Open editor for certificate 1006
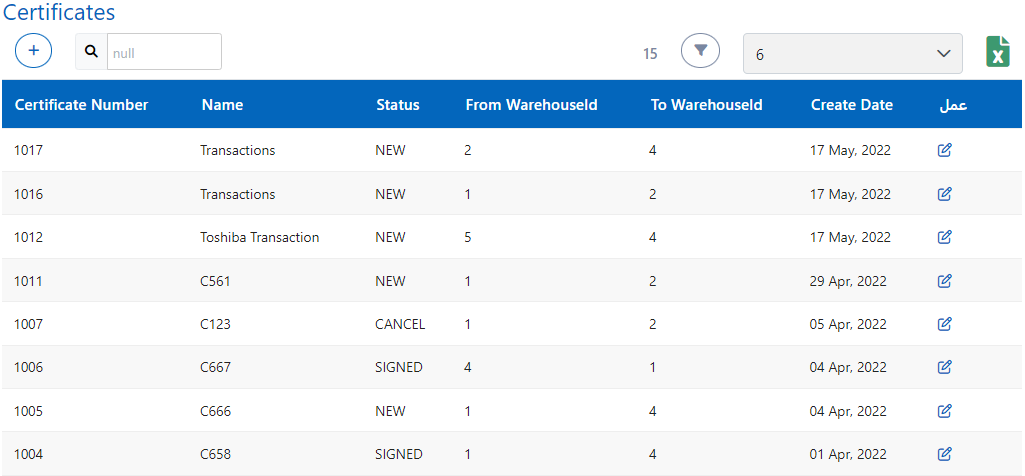This screenshot has height=476, width=1025. click(944, 367)
